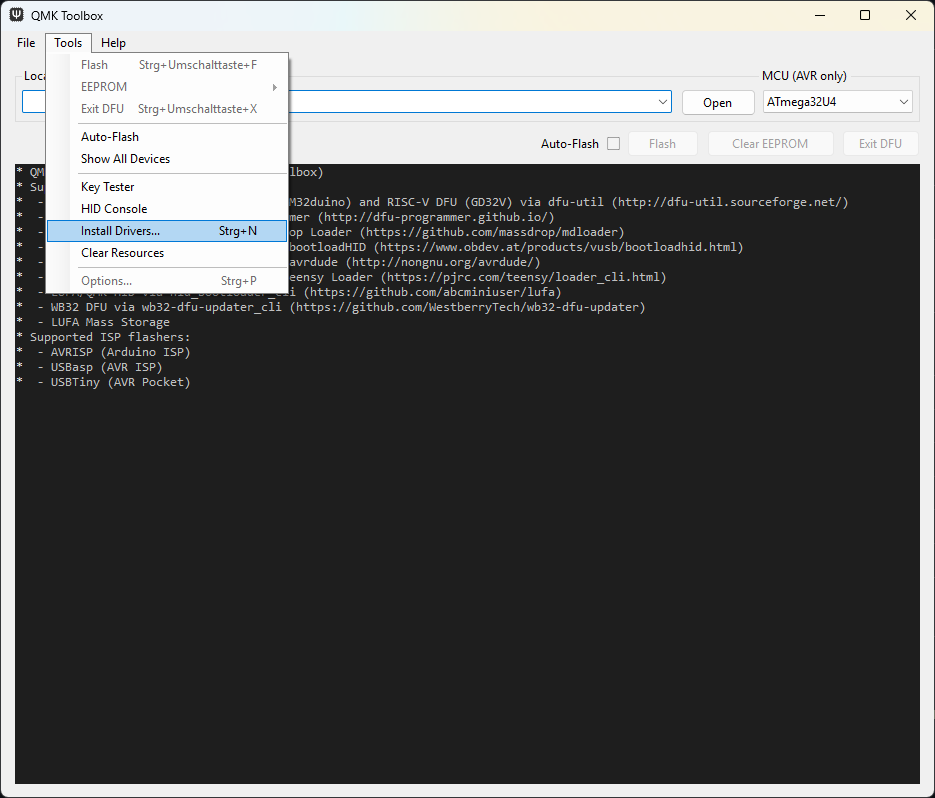
Task: Click the dfu-util sourceforge URL text
Action: [729, 202]
